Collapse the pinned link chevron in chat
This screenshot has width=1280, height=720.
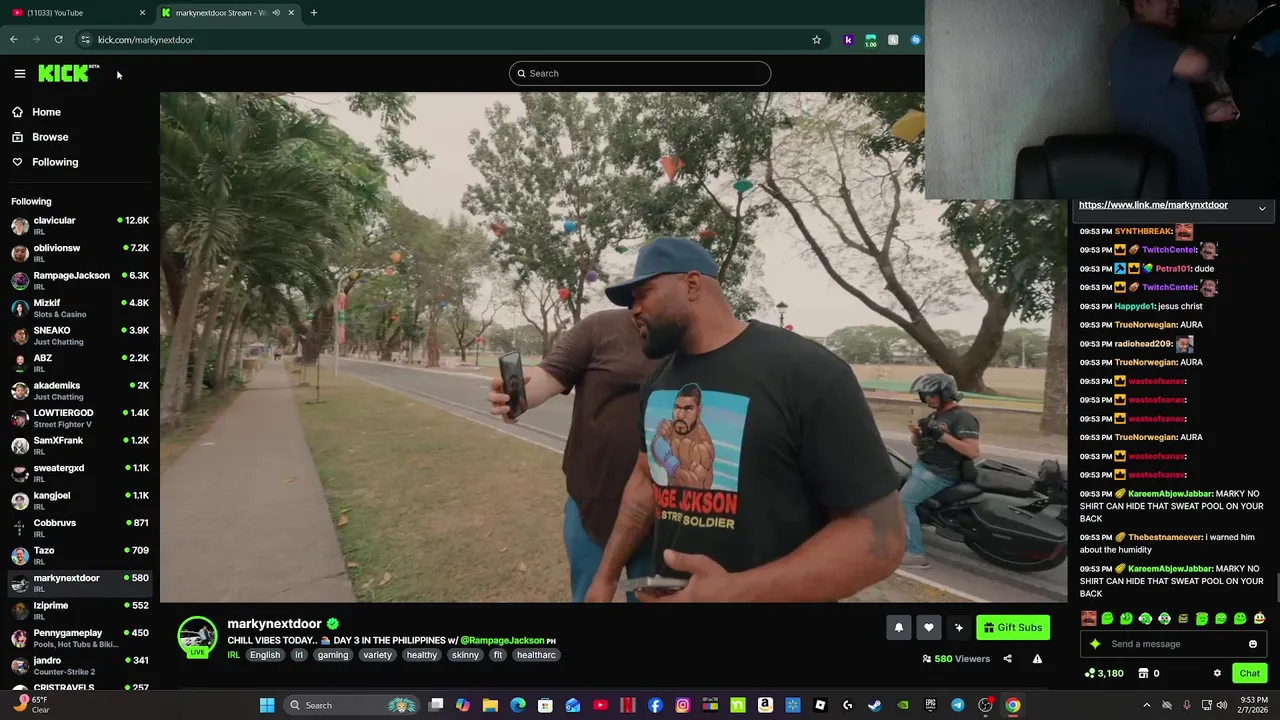pos(1262,208)
